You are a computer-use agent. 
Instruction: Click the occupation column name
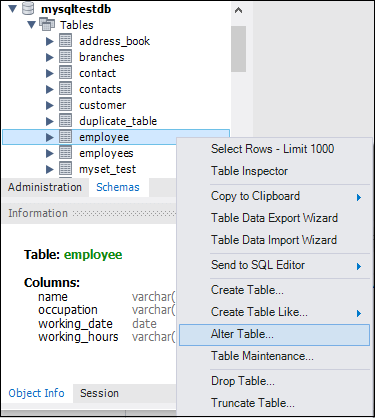pyautogui.click(x=68, y=310)
